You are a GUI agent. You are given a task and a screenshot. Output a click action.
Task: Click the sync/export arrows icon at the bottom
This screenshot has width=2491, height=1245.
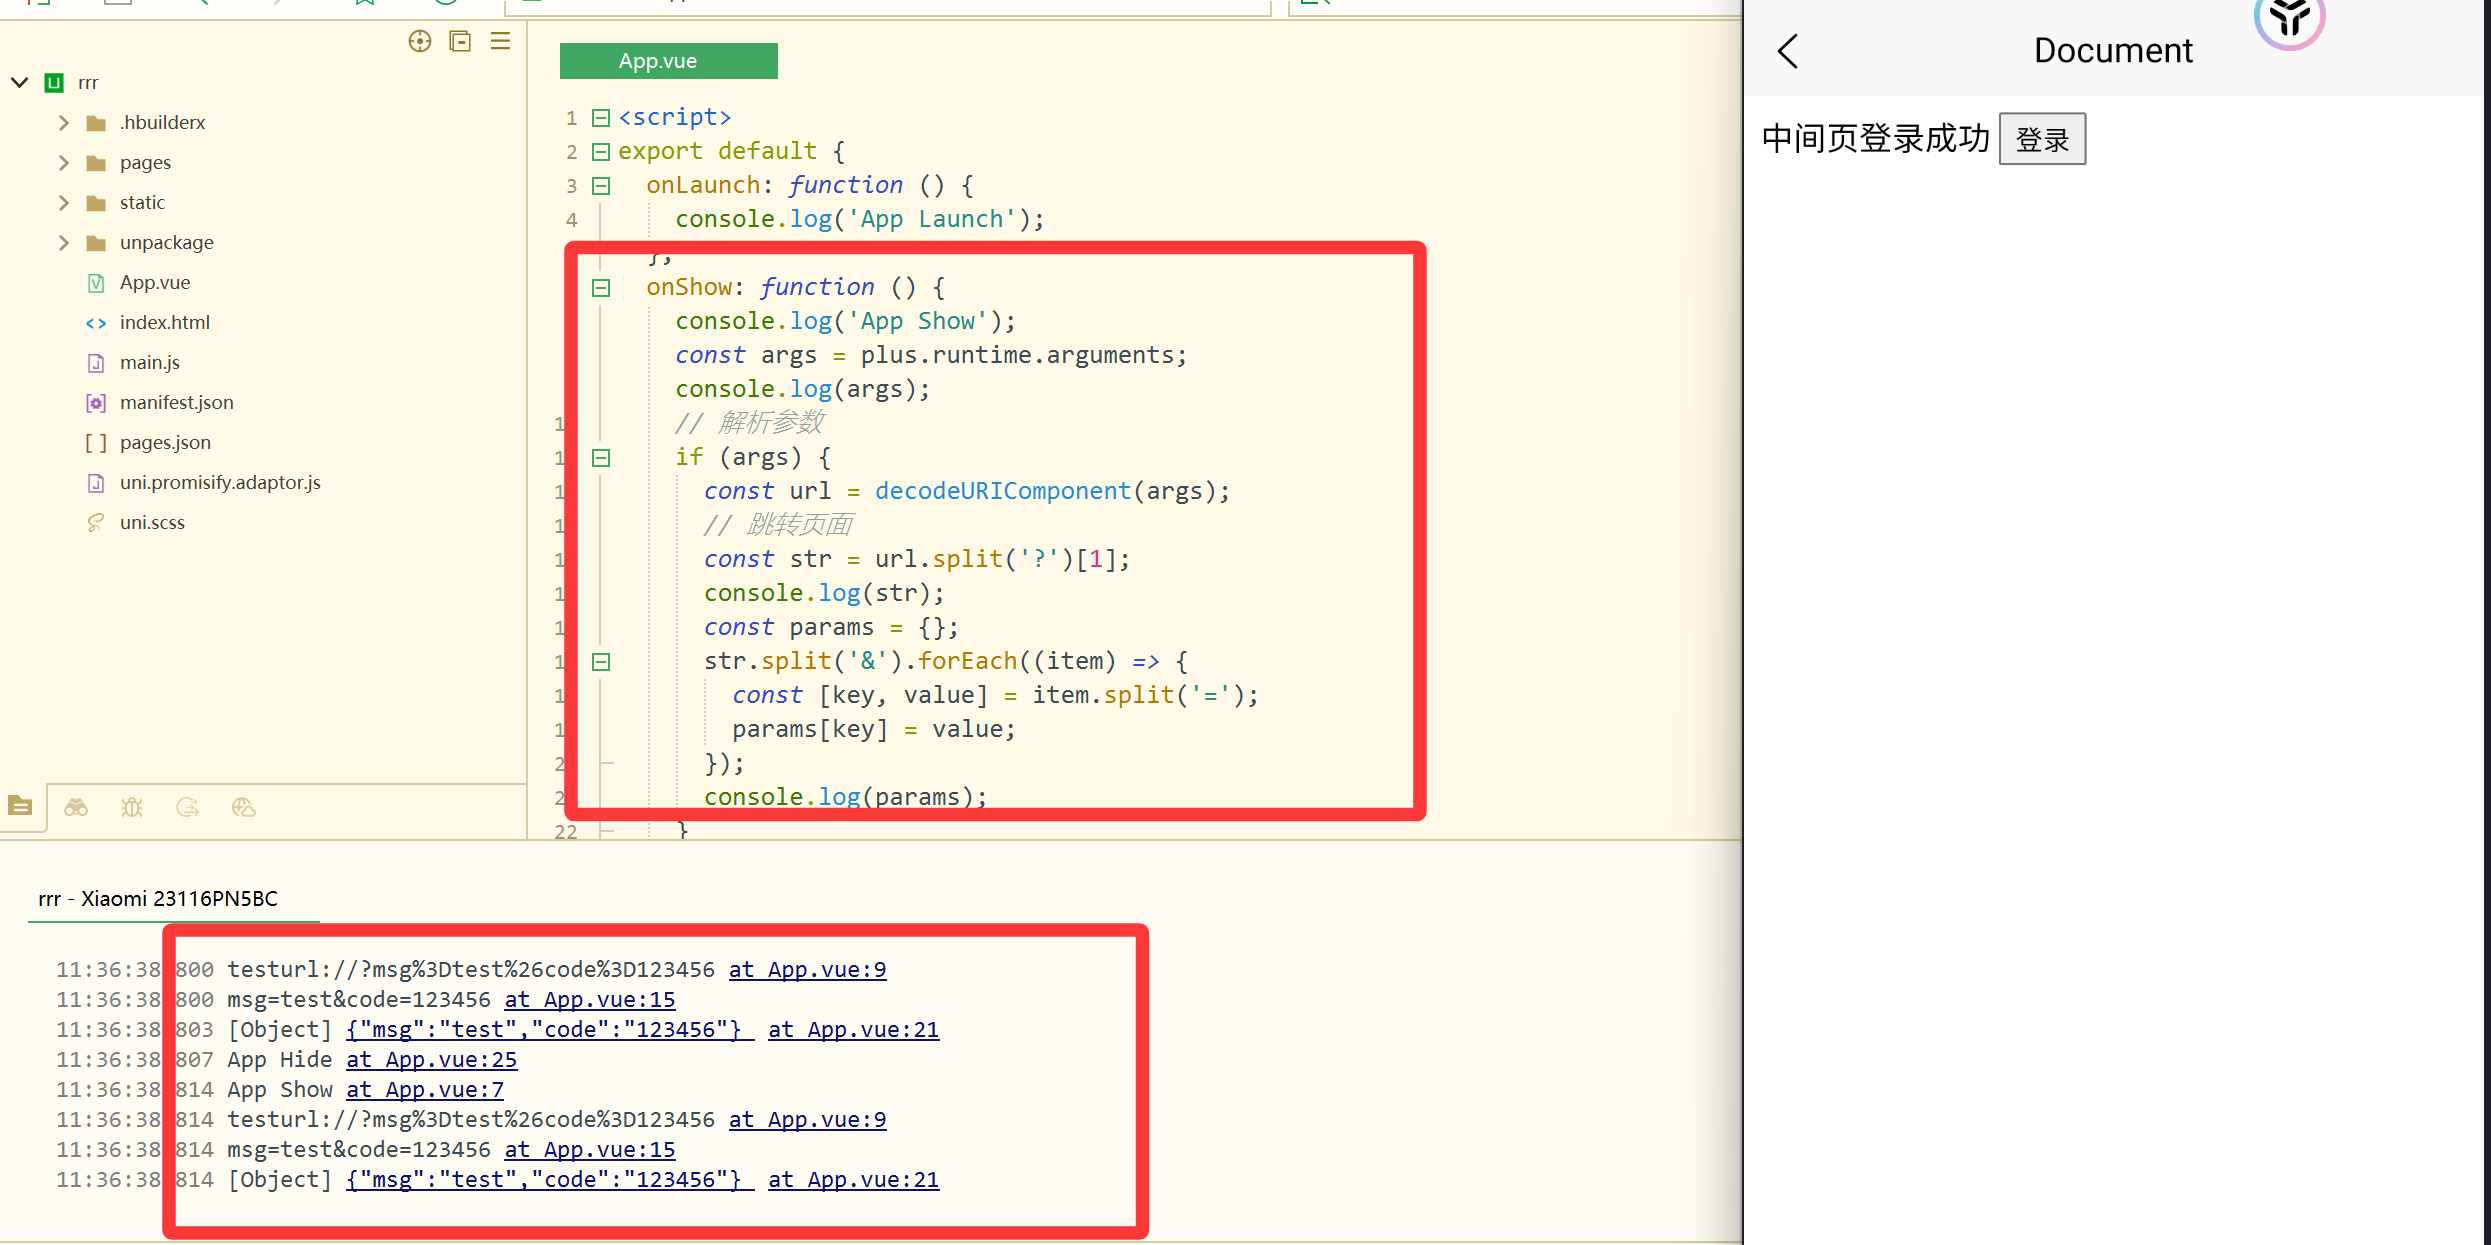pos(188,807)
